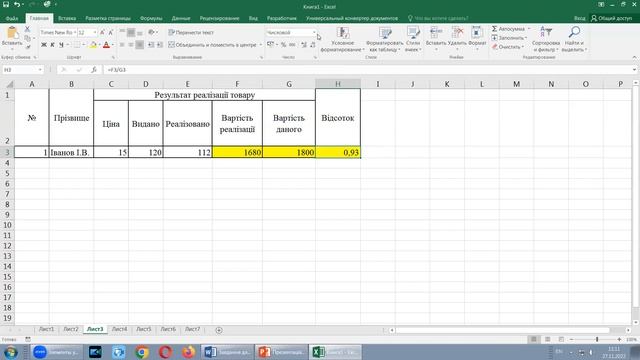640x360 pixels.
Task: Open Conditional Formatting (Условное форматирование)
Action: [342, 39]
